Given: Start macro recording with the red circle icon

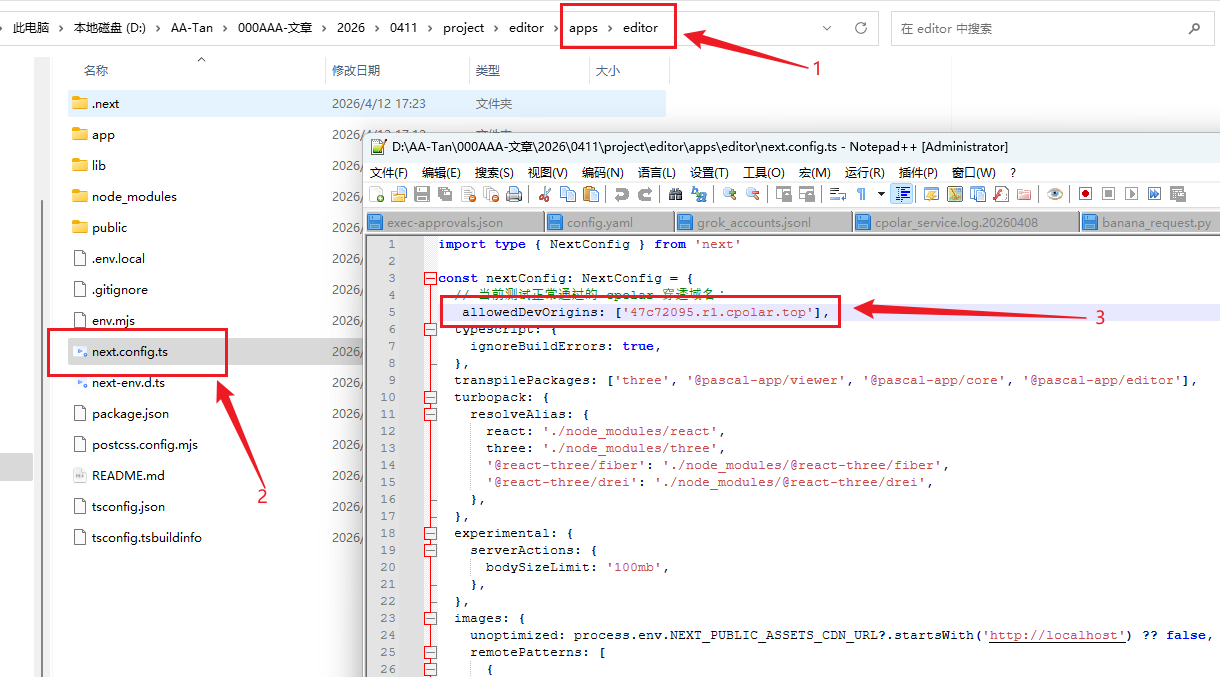Looking at the screenshot, I should (x=1085, y=194).
